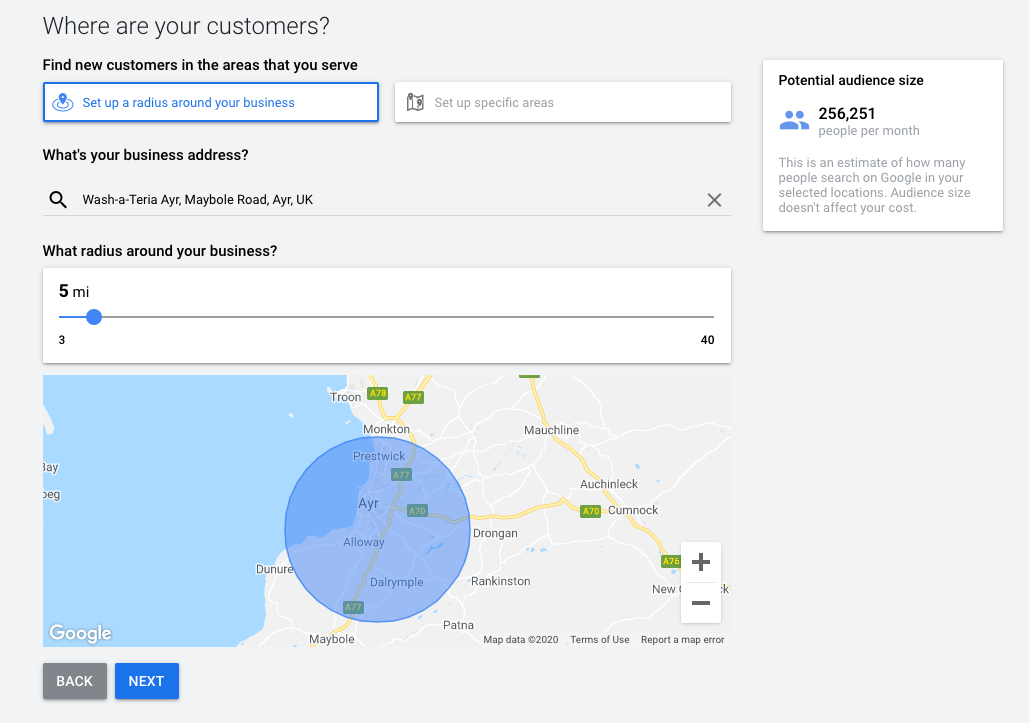Click the A78 road marker near Troon
The image size is (1029, 723).
[x=377, y=394]
